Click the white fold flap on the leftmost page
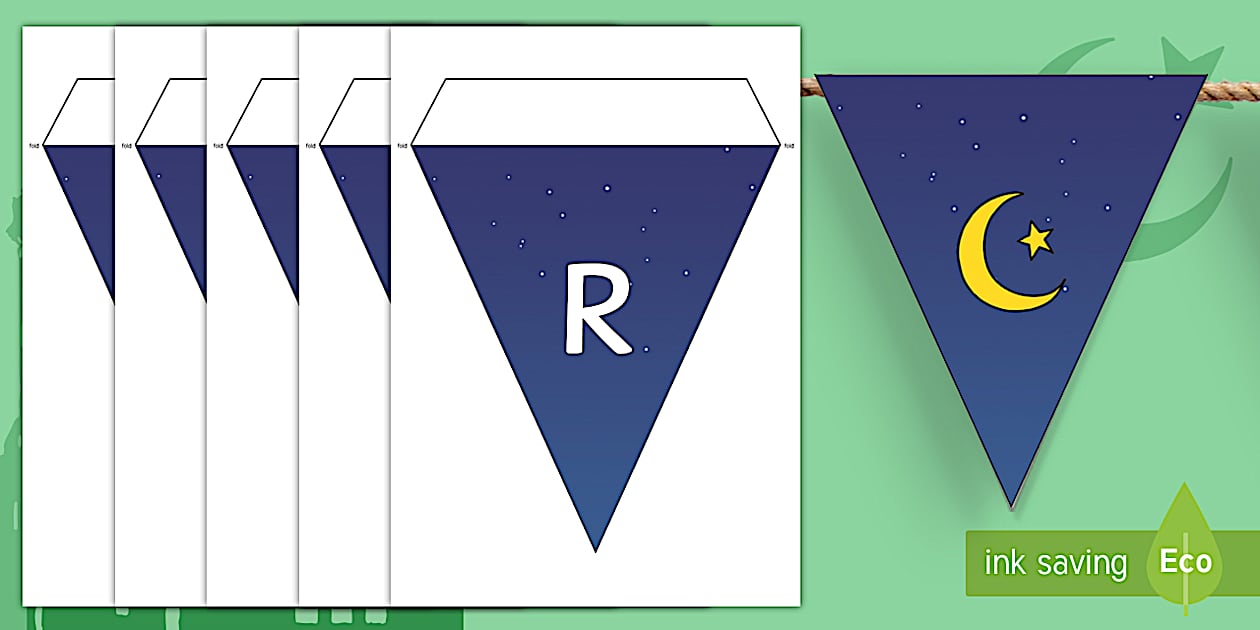 tap(90, 112)
